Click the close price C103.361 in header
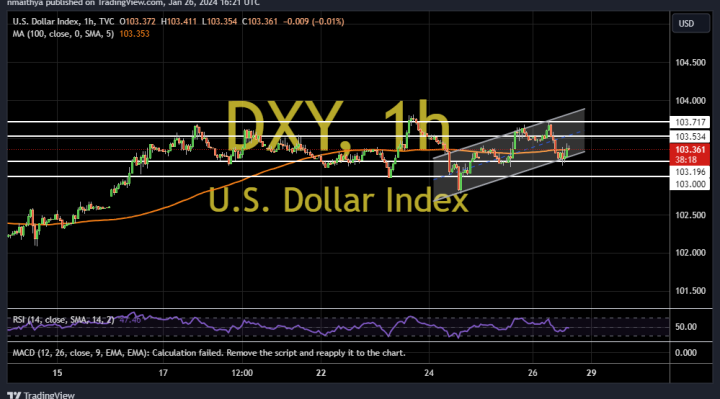720x399 pixels. coord(260,22)
